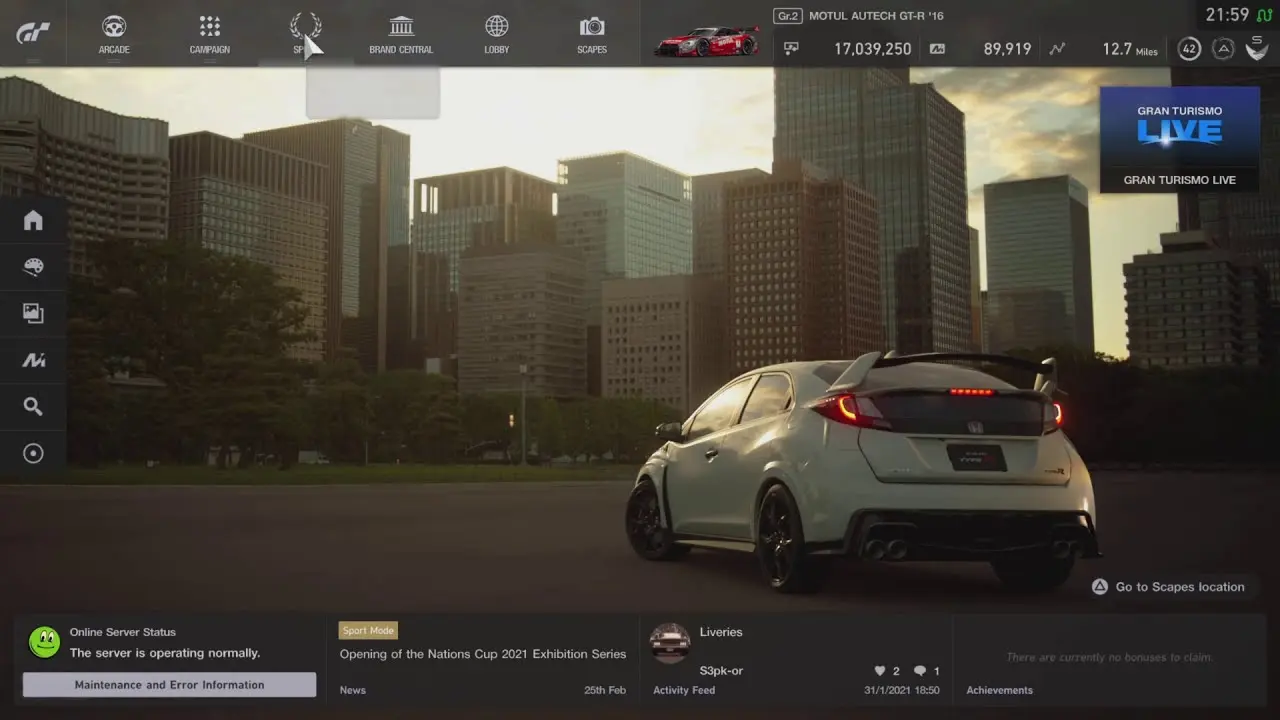This screenshot has width=1280, height=720.
Task: Open the Nations Cup 2021 Exhibition Series news
Action: [x=483, y=654]
